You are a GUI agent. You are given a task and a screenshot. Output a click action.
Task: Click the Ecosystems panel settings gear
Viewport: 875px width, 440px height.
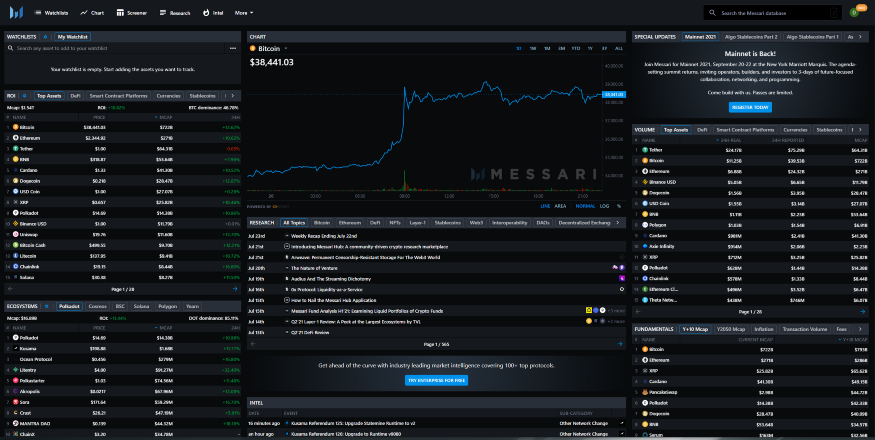(46, 307)
